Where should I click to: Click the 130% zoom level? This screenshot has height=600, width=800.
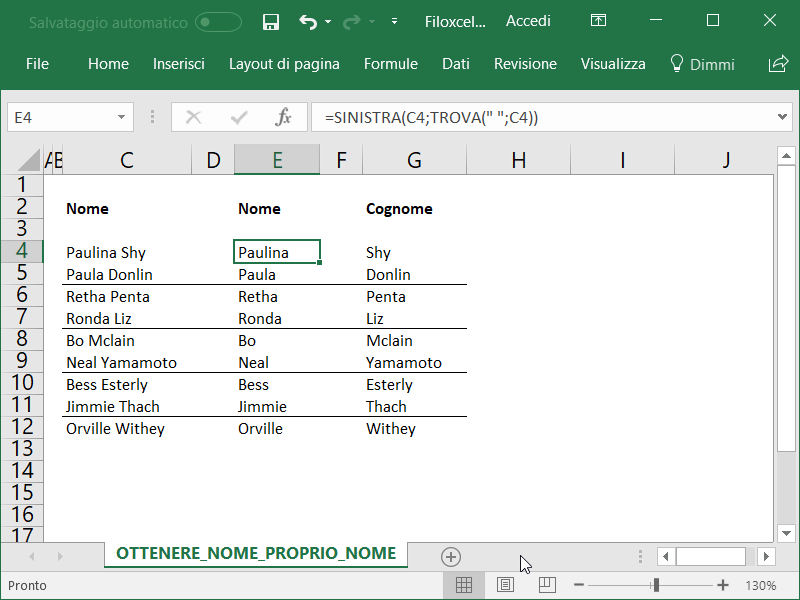761,585
